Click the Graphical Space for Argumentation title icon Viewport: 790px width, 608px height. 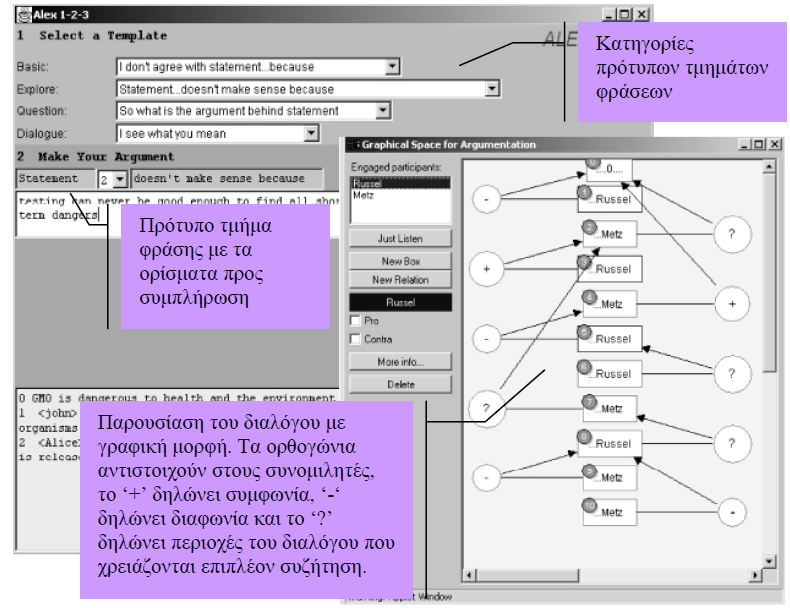[x=353, y=145]
